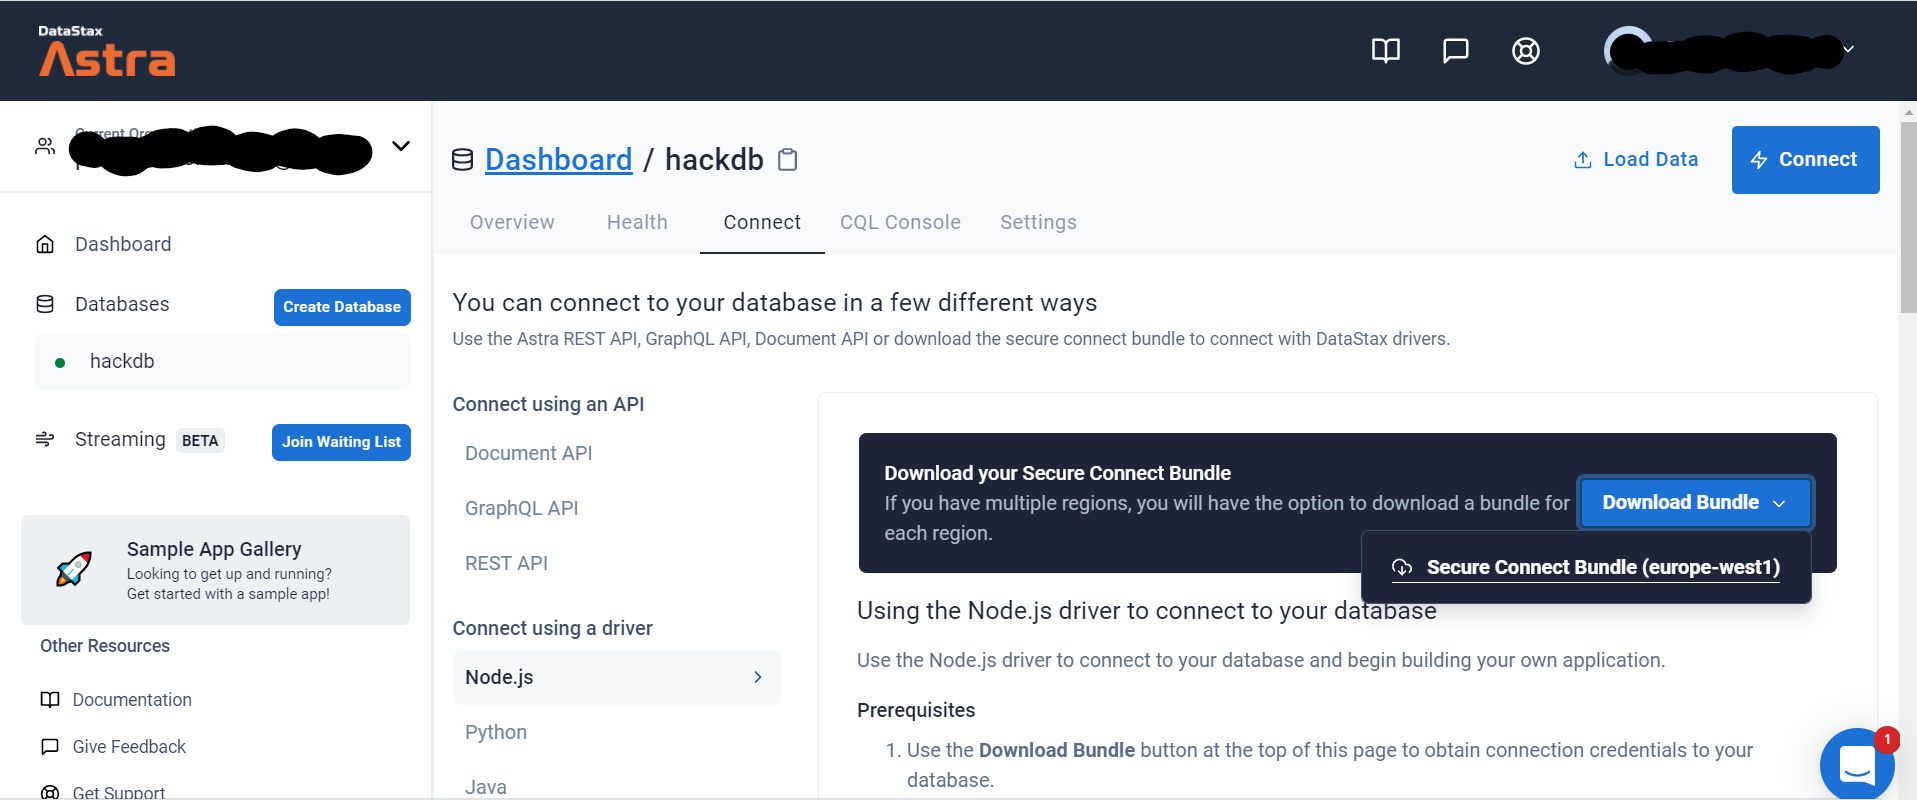
Task: Open Streaming in the sidebar
Action: [x=120, y=439]
